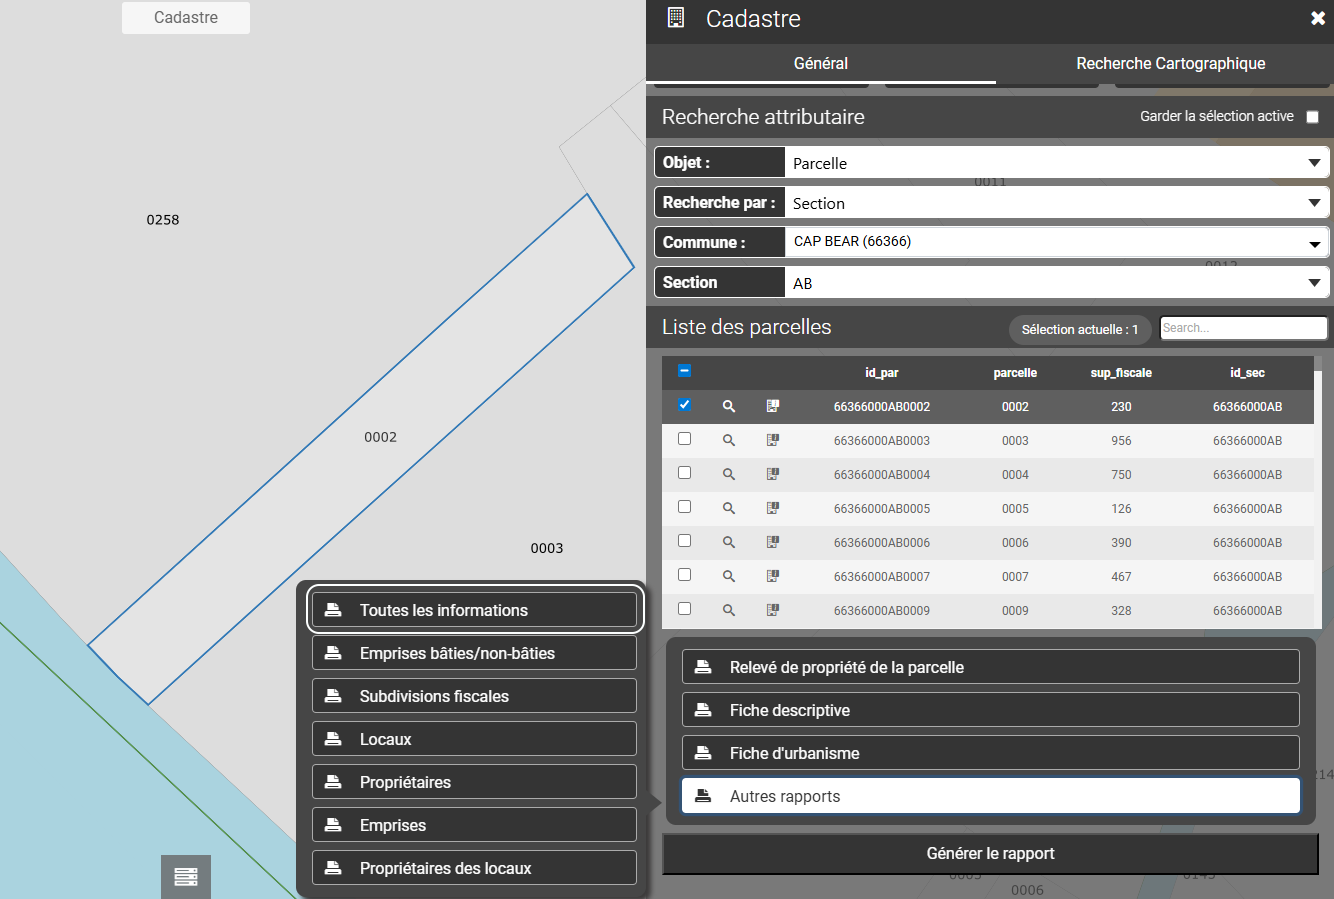This screenshot has width=1334, height=899.
Task: Close the Cadastre panel with the X
Action: (1317, 19)
